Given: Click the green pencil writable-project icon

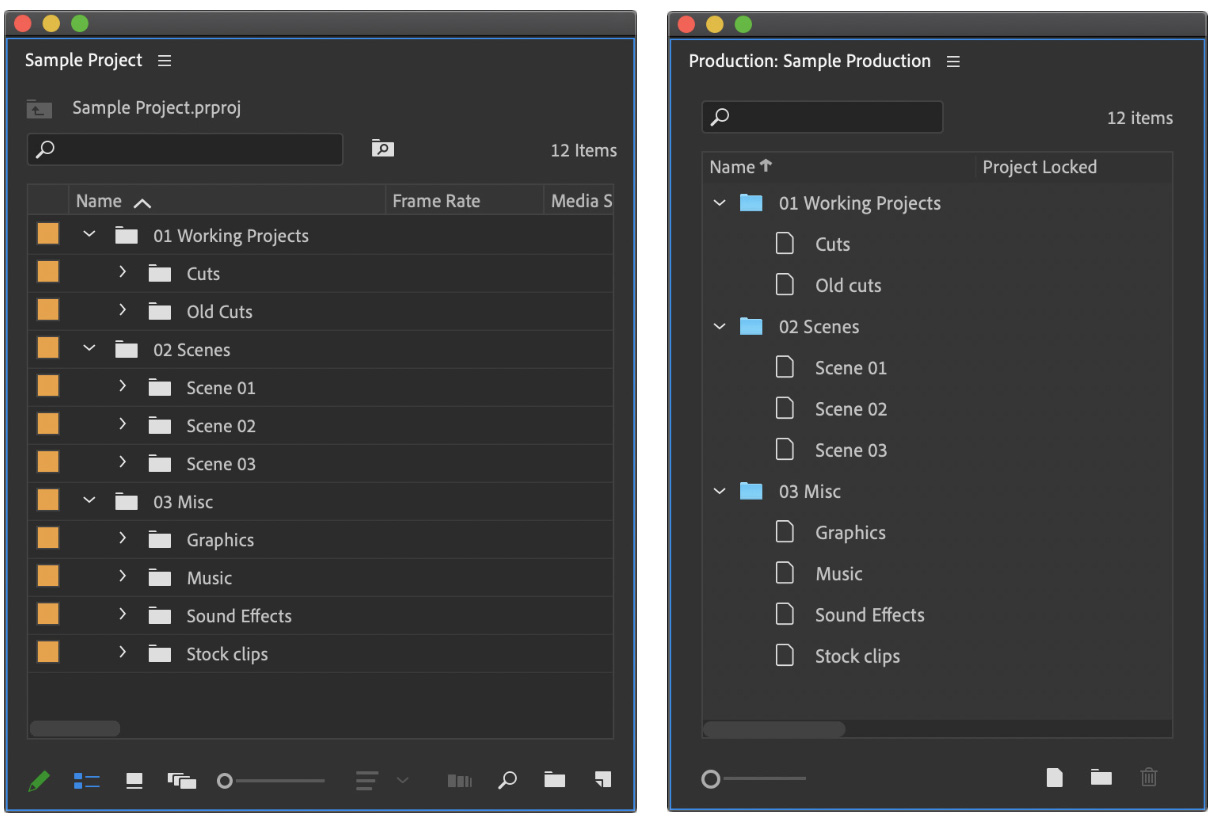Looking at the screenshot, I should click(39, 781).
